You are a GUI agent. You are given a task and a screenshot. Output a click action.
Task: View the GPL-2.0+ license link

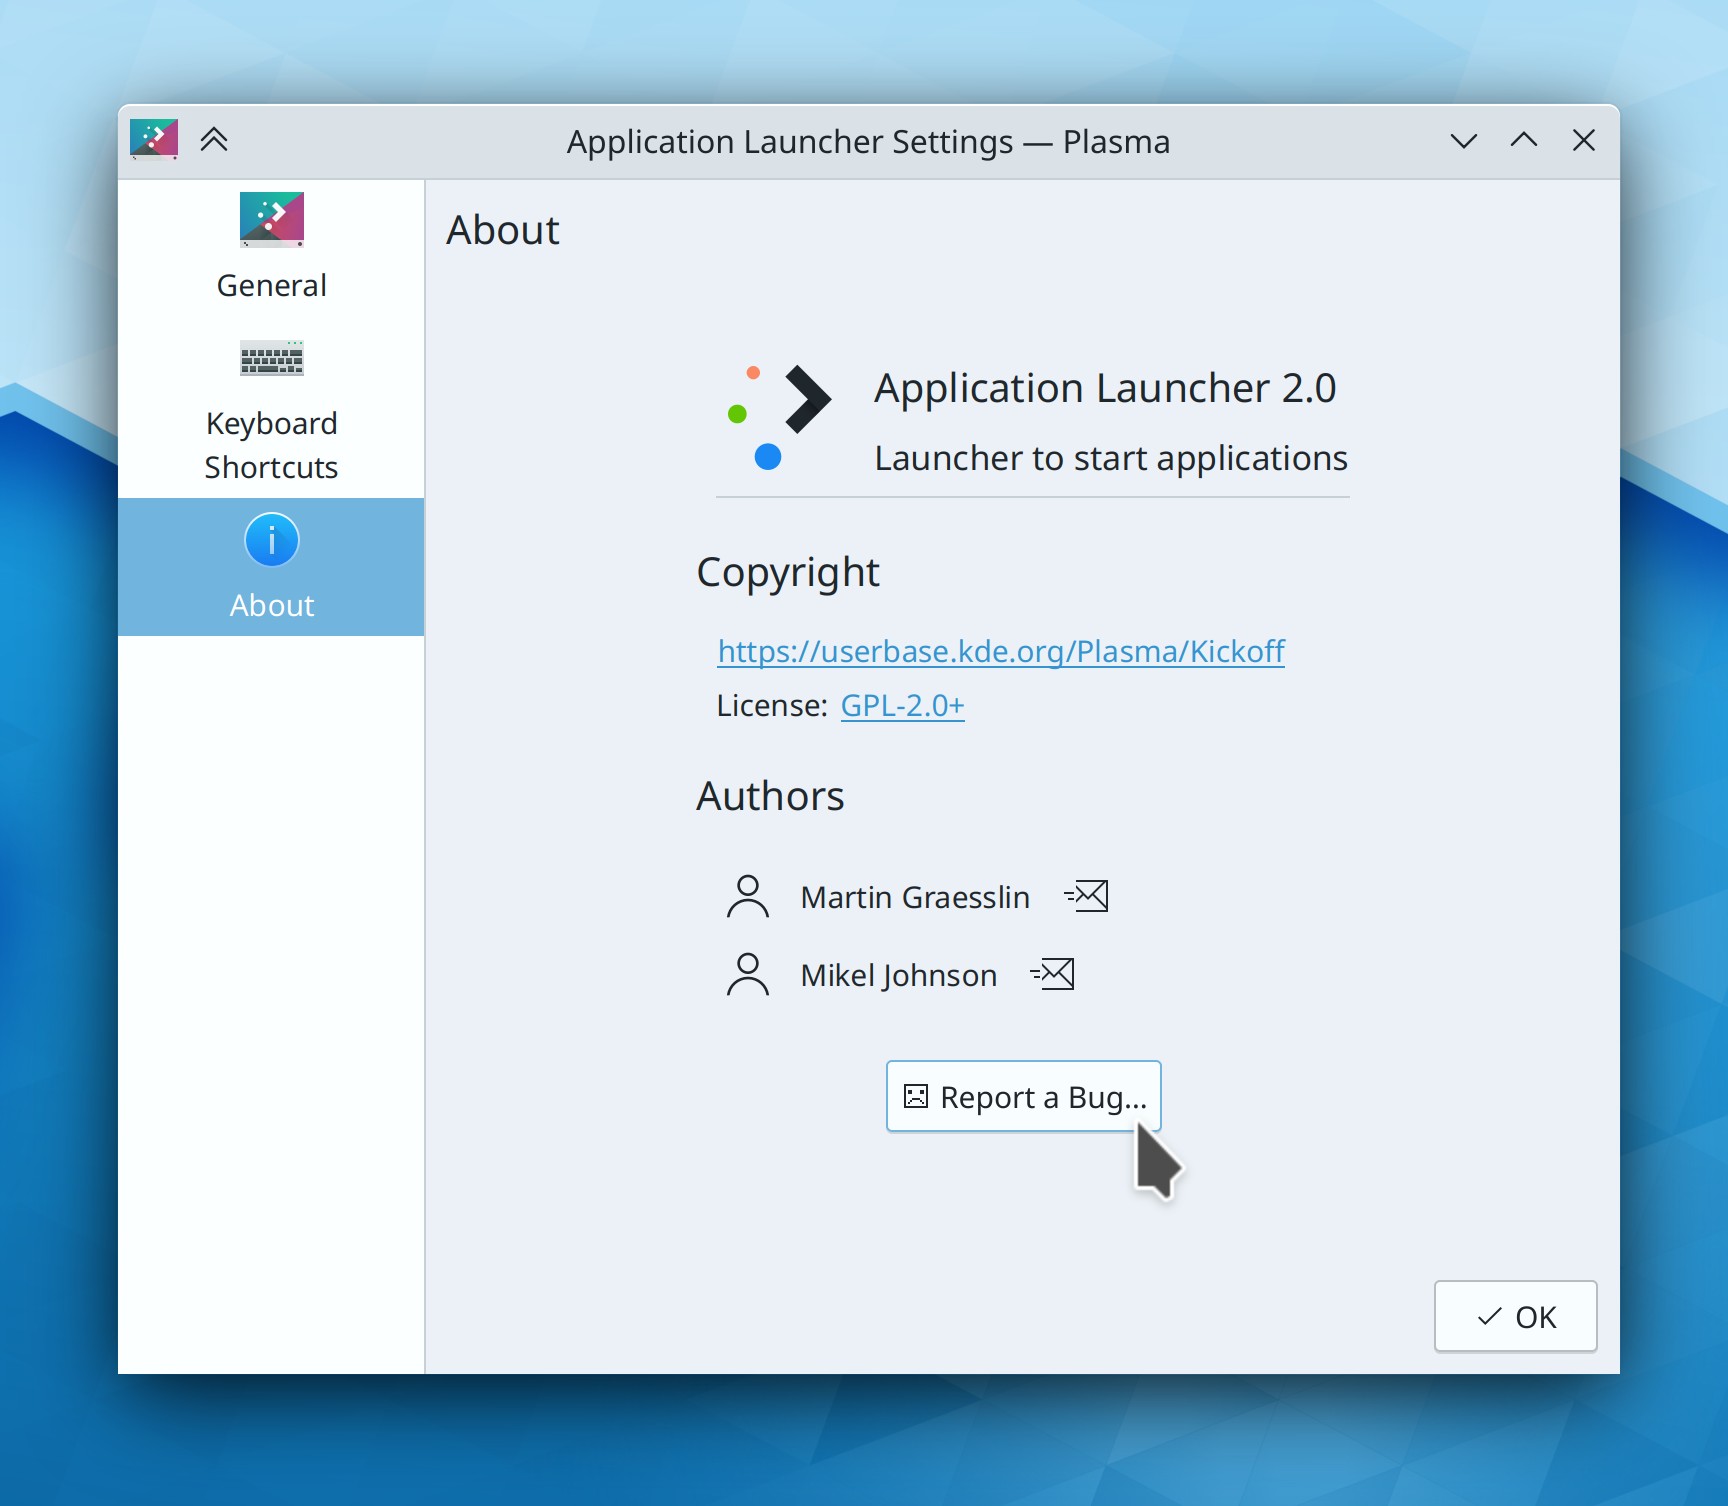tap(902, 706)
